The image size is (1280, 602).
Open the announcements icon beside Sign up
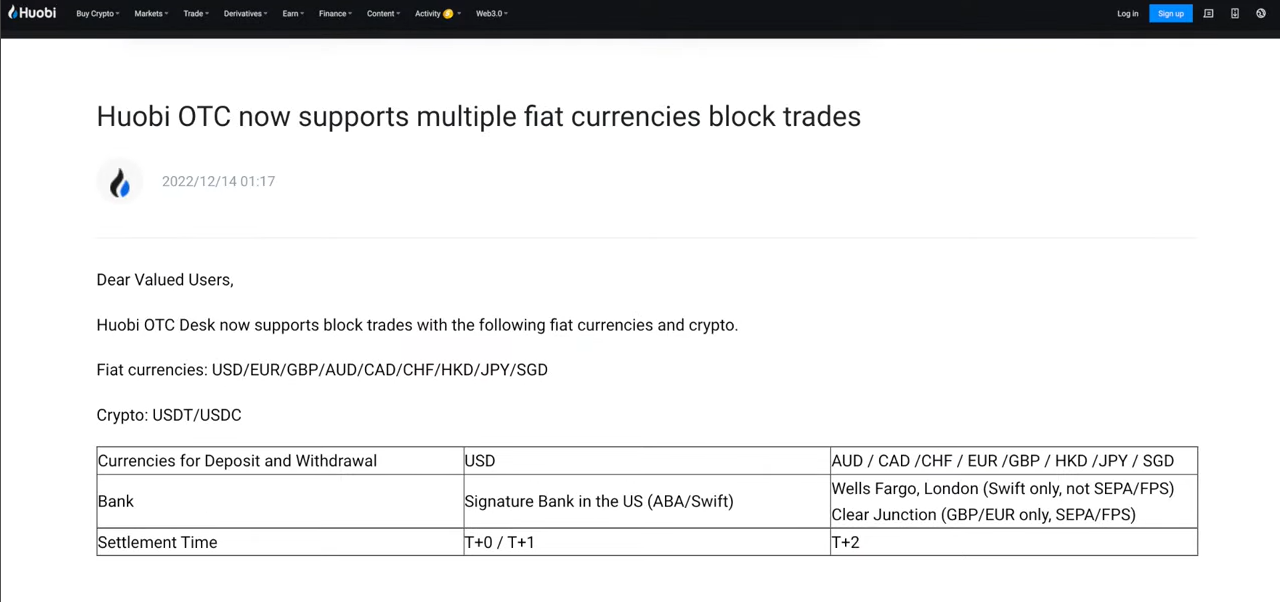pyautogui.click(x=1208, y=13)
